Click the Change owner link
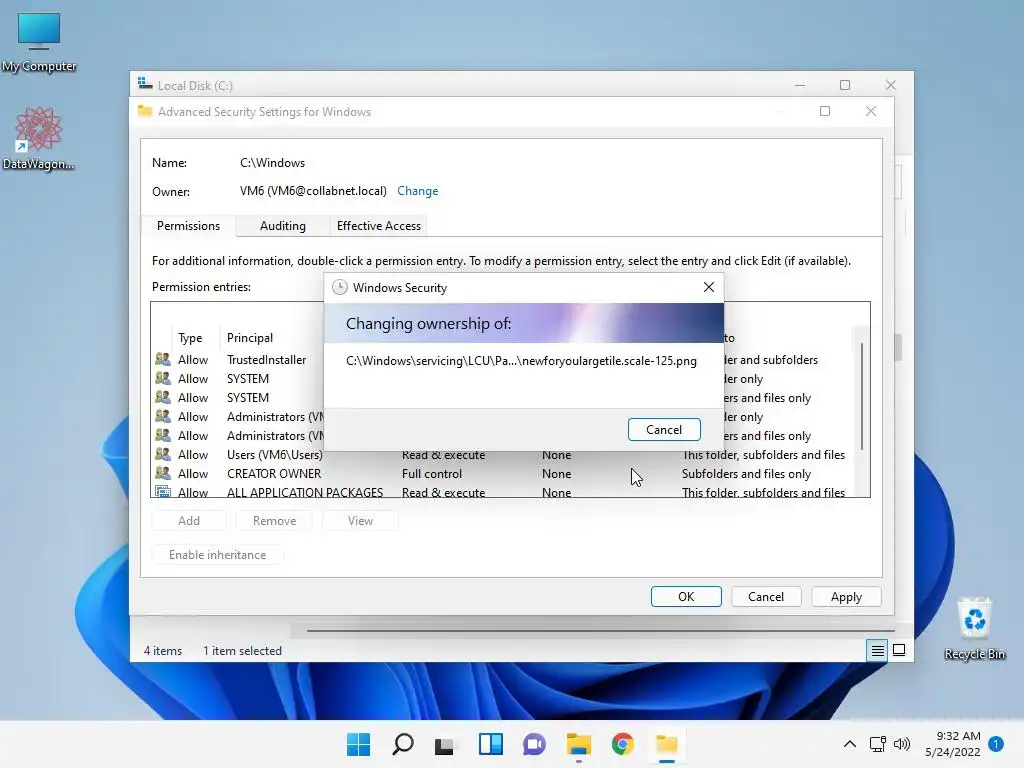 click(x=417, y=191)
